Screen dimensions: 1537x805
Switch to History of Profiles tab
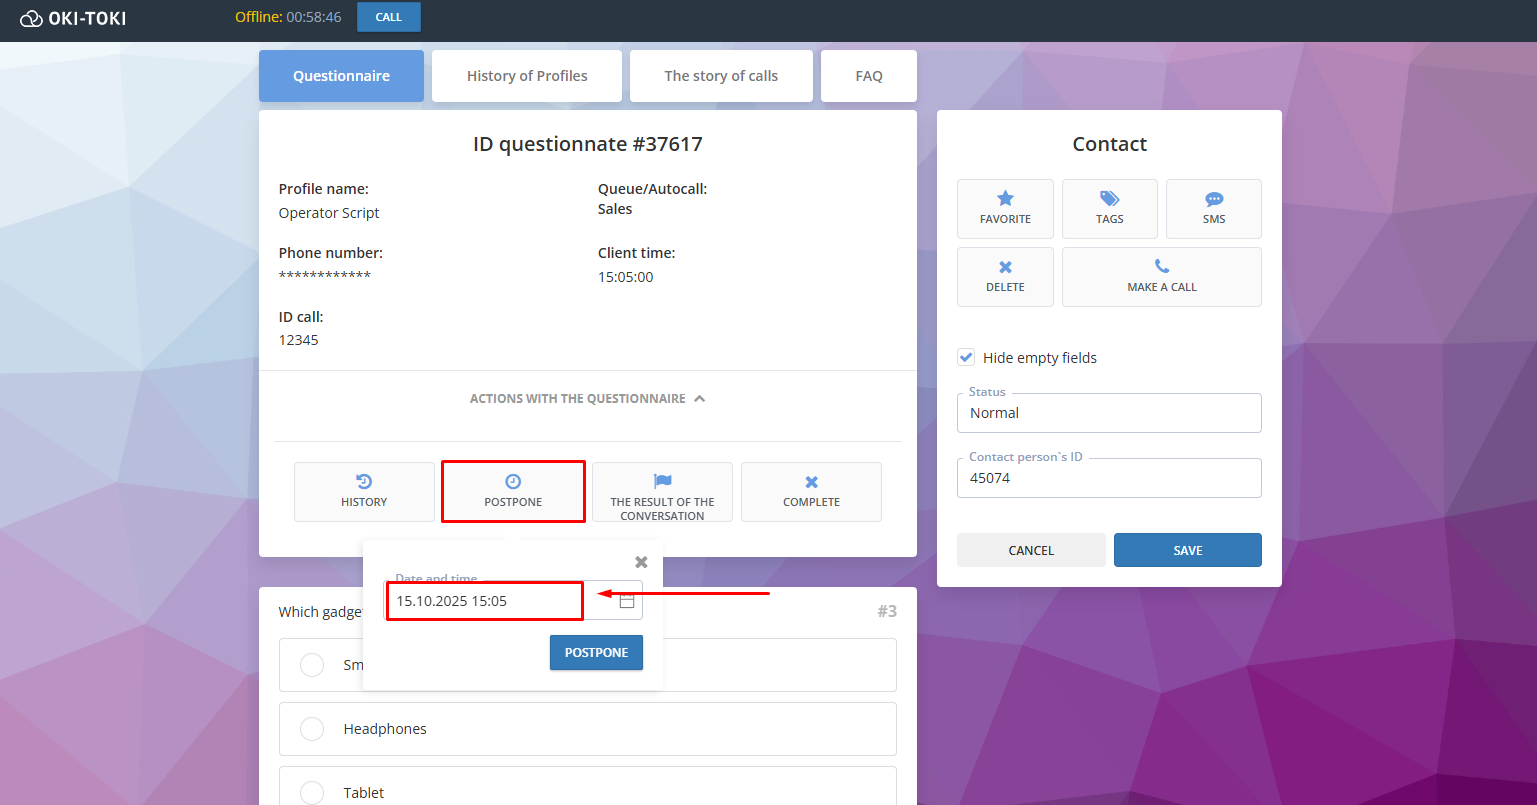pyautogui.click(x=527, y=76)
